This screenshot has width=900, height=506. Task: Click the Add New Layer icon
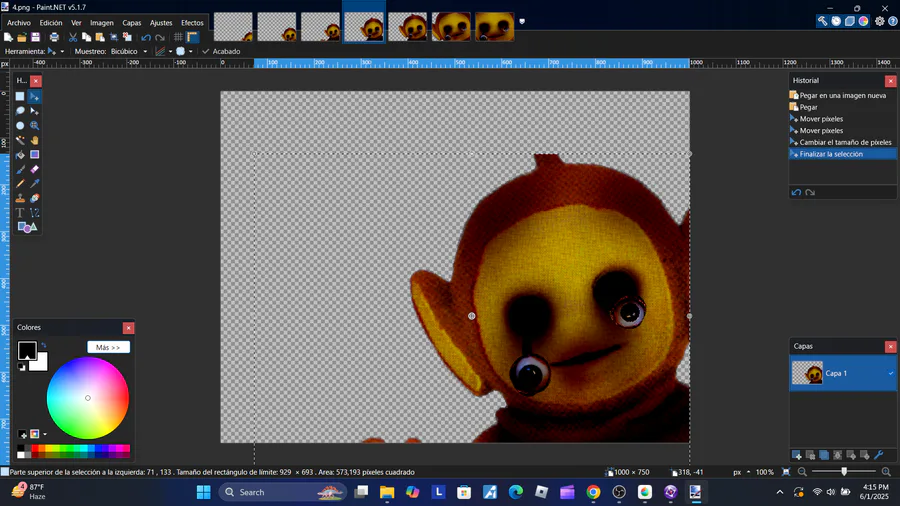(797, 456)
